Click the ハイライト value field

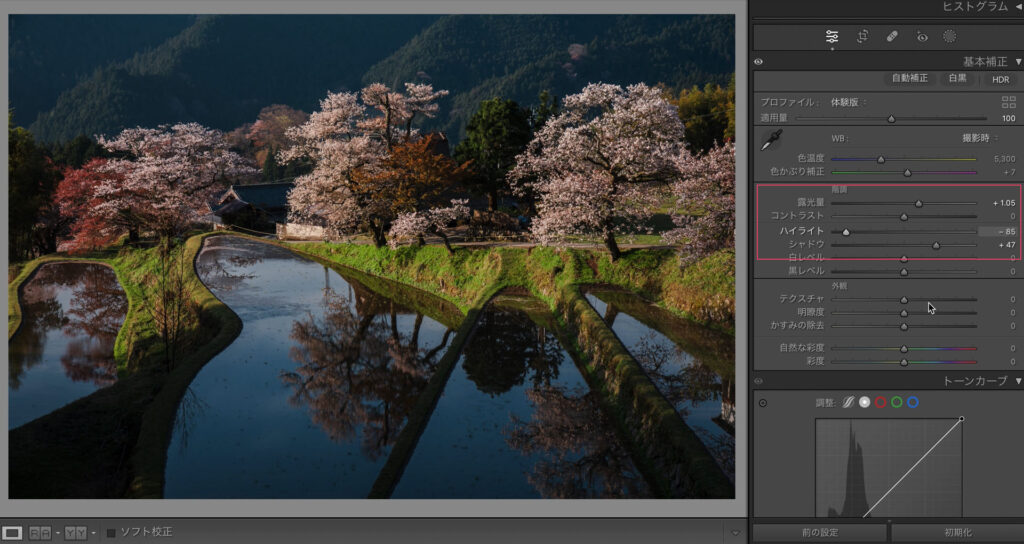pos(1004,231)
